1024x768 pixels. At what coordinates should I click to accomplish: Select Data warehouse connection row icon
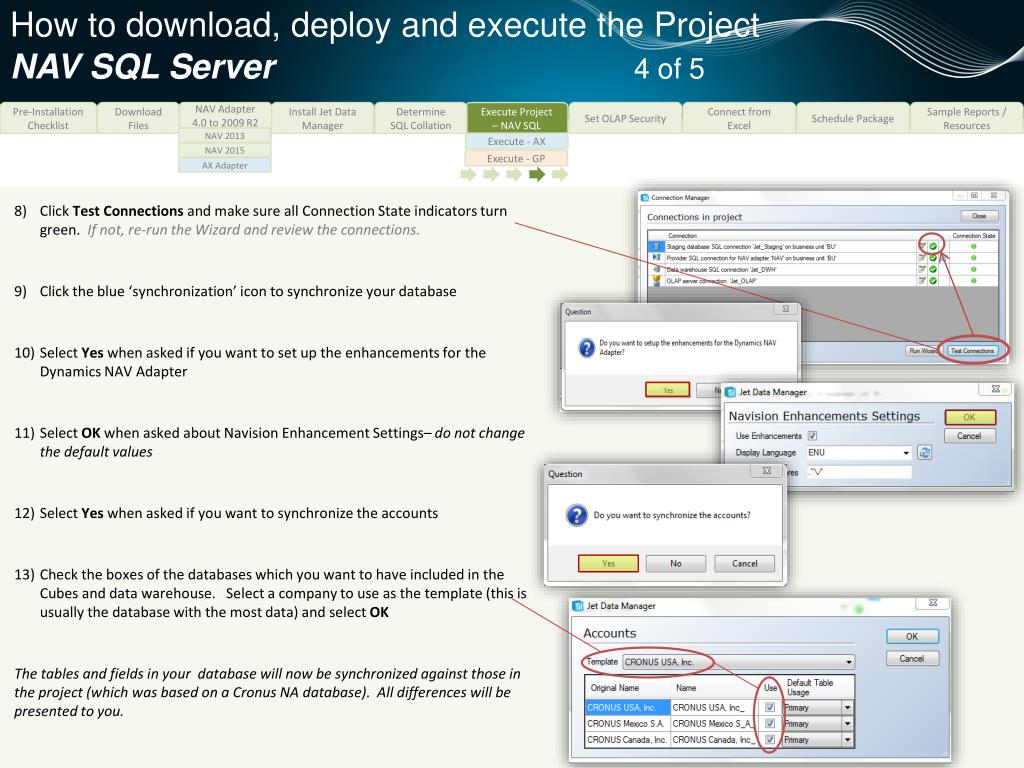click(x=656, y=269)
